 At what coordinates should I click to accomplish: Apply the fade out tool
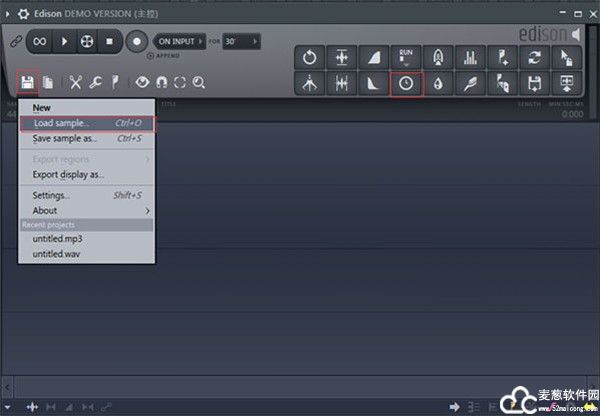(x=374, y=83)
